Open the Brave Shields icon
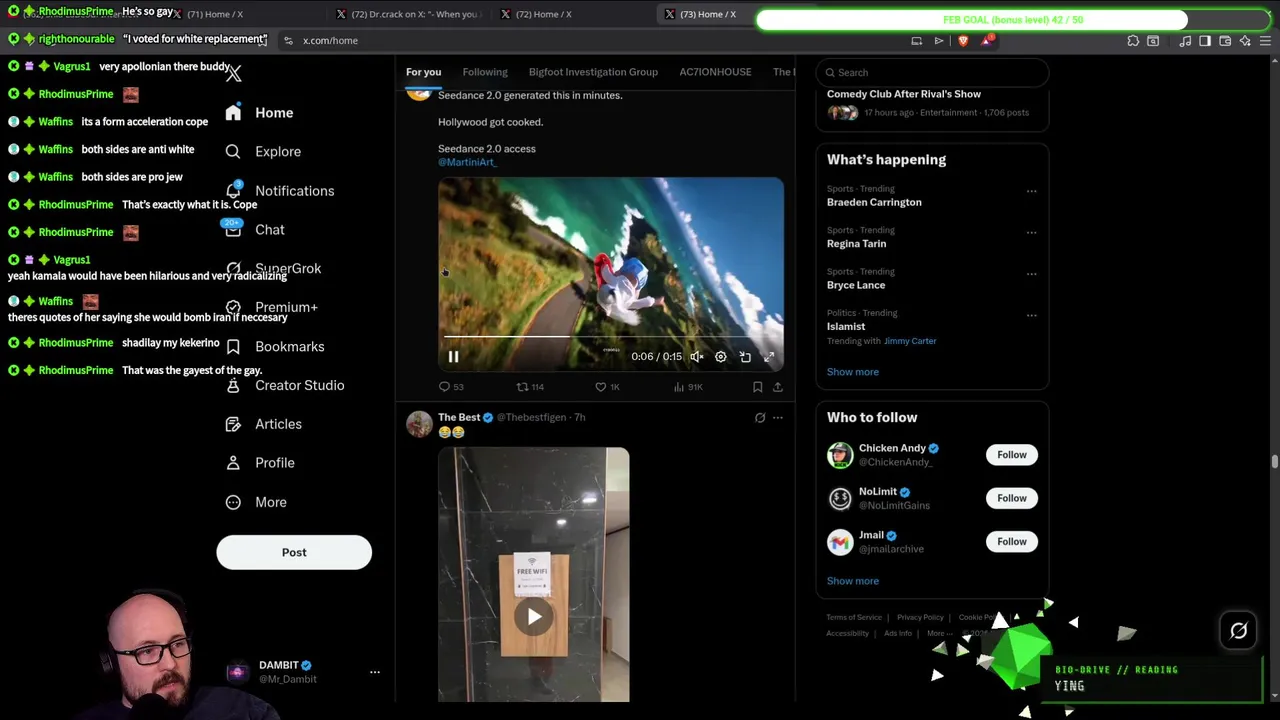This screenshot has width=1280, height=720. coord(963,41)
